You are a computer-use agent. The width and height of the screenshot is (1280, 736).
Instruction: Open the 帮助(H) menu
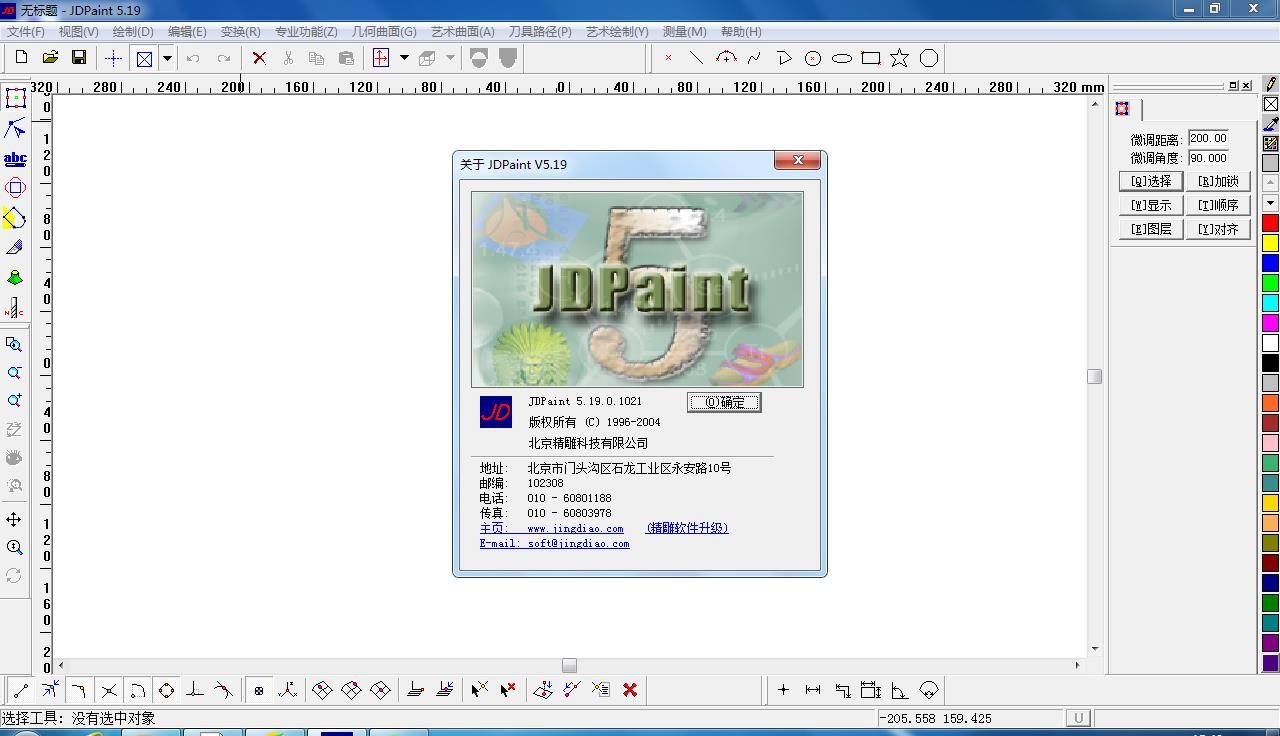click(x=741, y=32)
